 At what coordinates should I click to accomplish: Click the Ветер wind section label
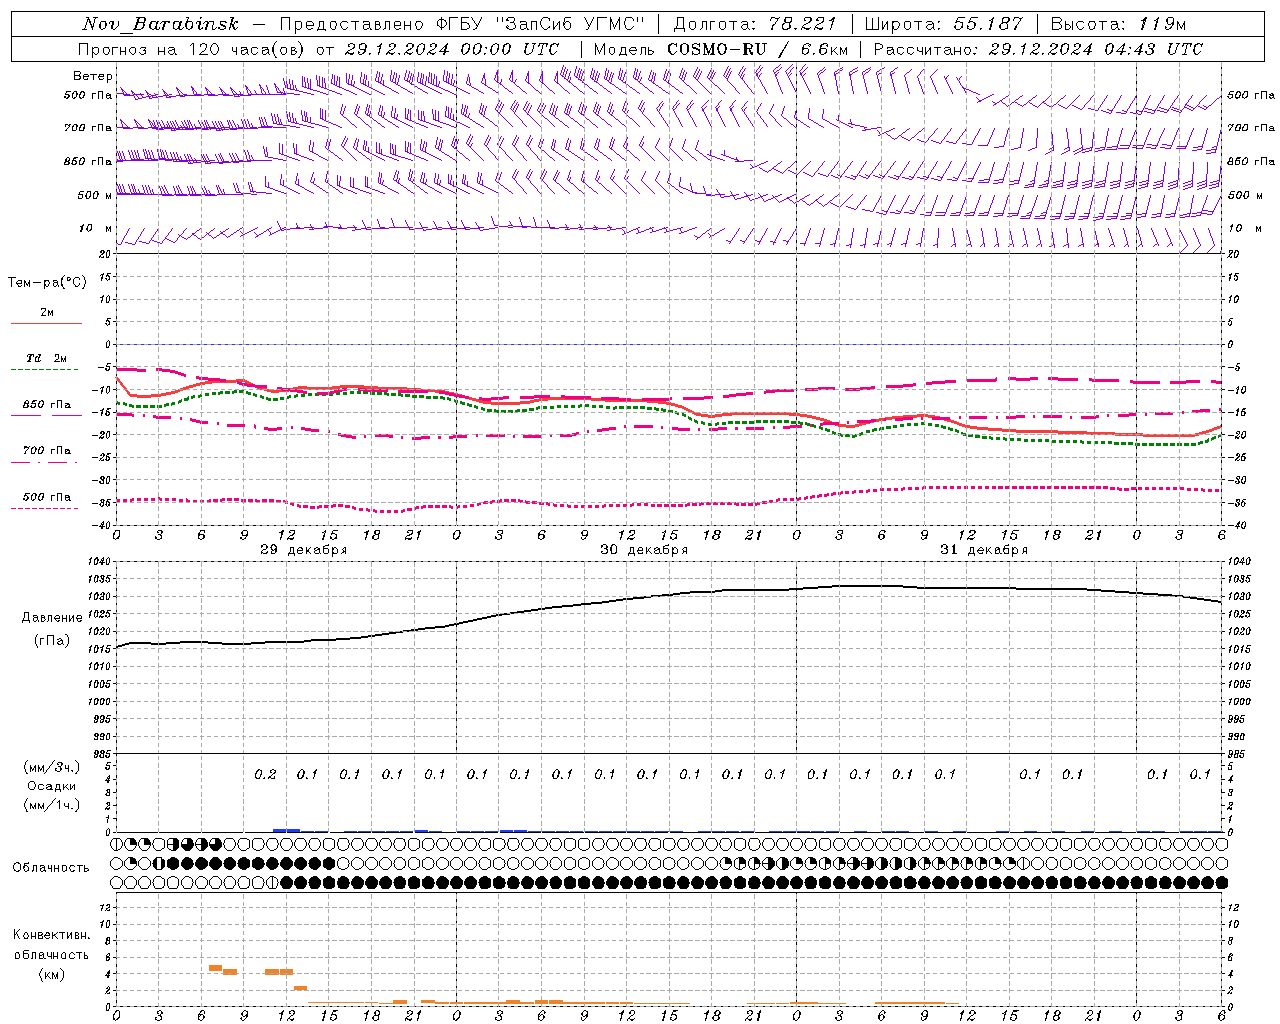(x=93, y=76)
